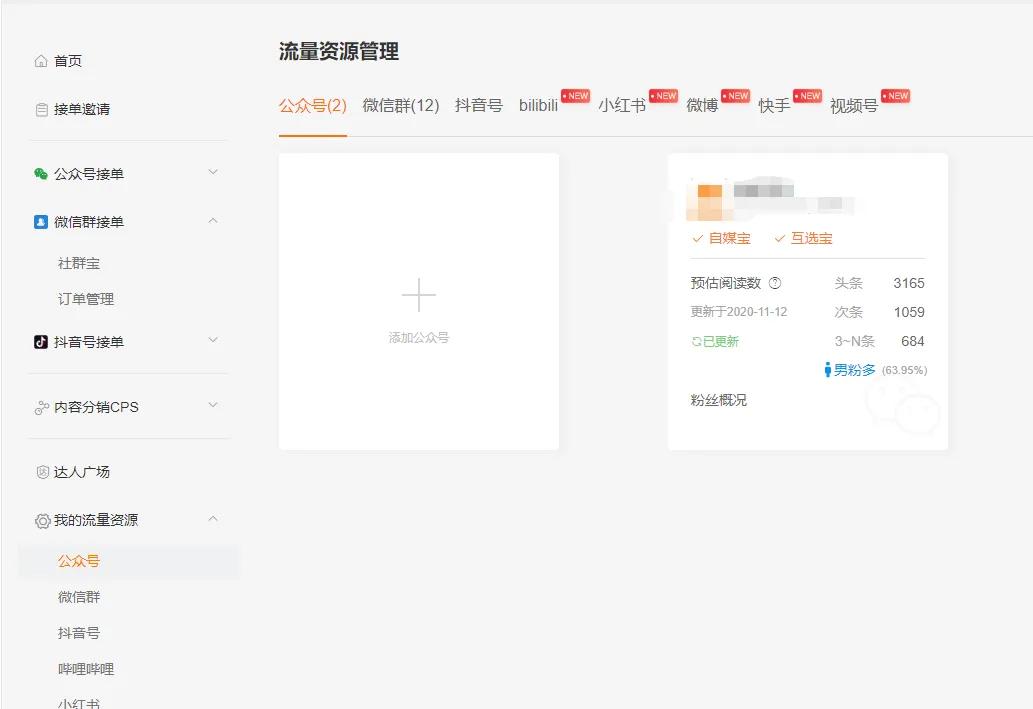This screenshot has width=1033, height=709.
Task: Click the 社群宝 sidebar entry
Action: 80,261
